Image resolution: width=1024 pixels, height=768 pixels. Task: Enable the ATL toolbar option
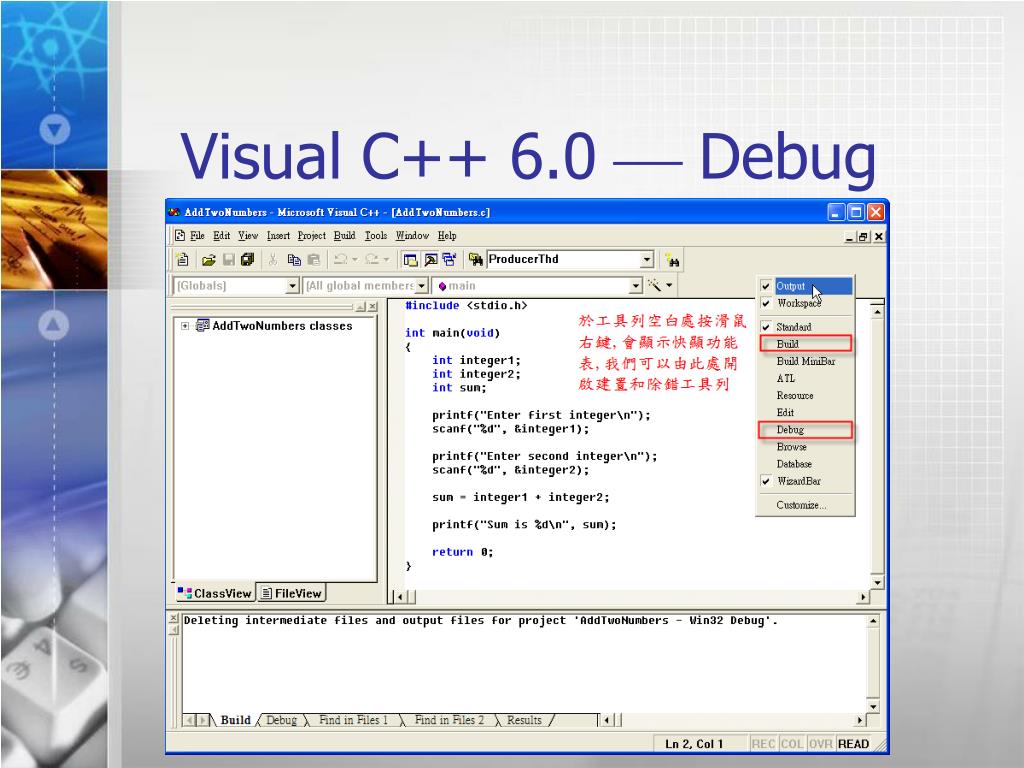point(805,378)
